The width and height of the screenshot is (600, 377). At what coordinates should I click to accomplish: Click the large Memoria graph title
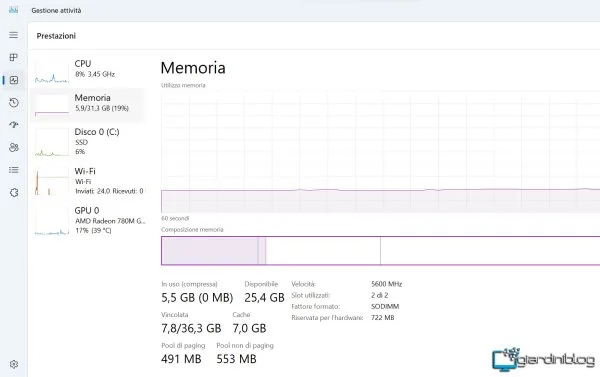click(193, 68)
